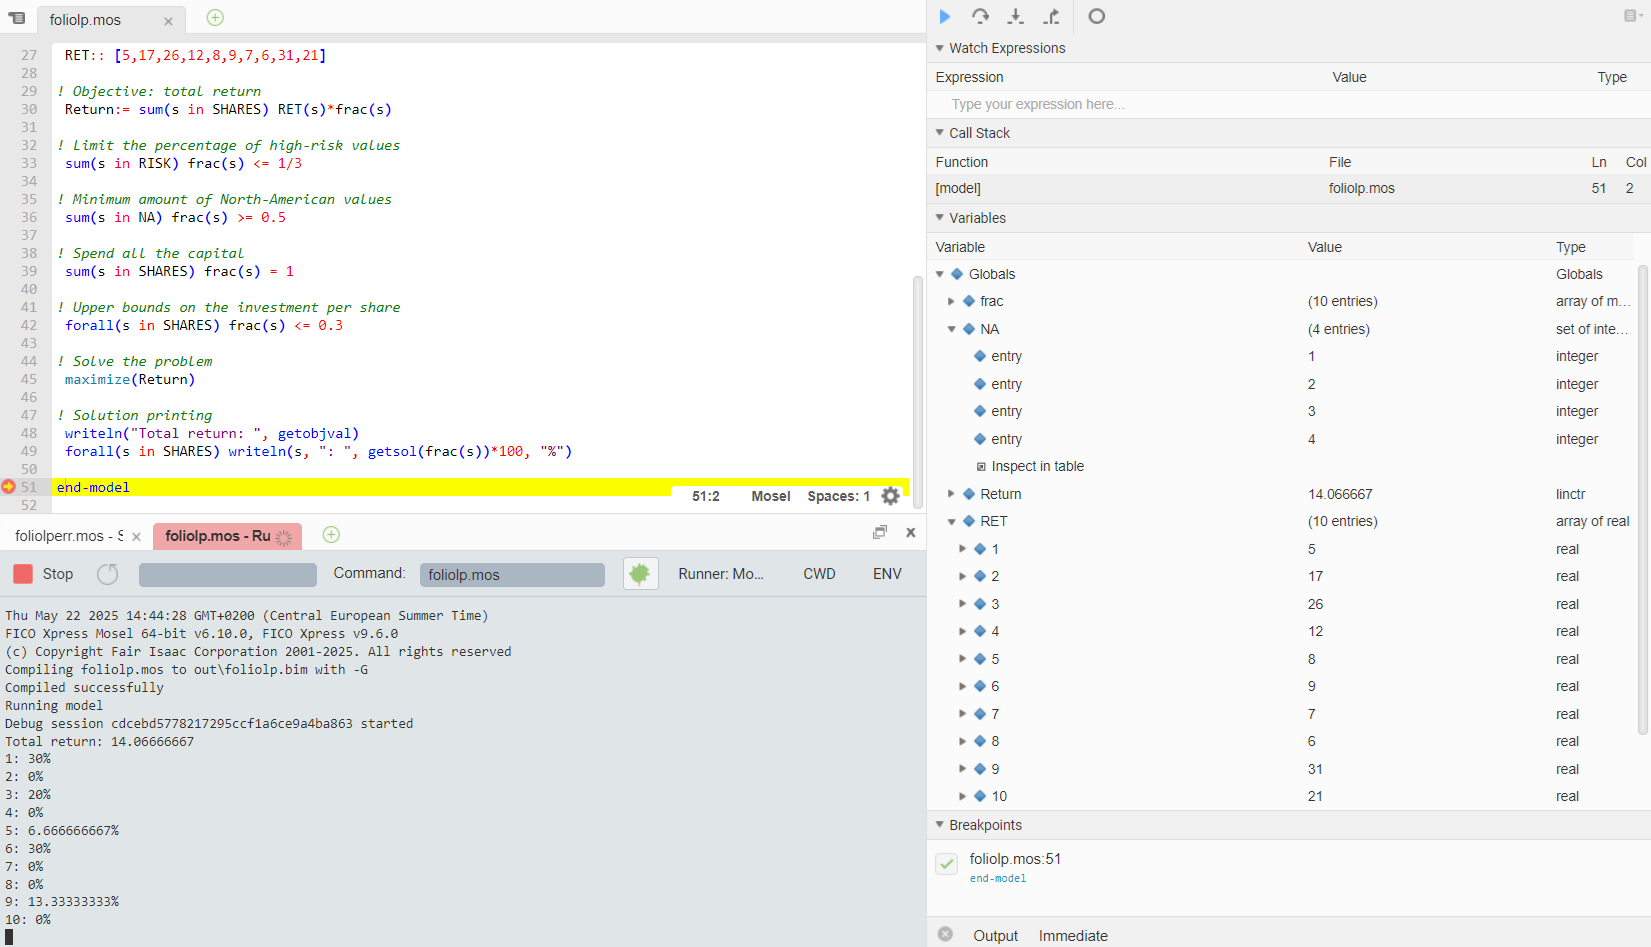Viewport: 1651px width, 947px height.
Task: Click the Step Out debugger icon
Action: pyautogui.click(x=1050, y=16)
